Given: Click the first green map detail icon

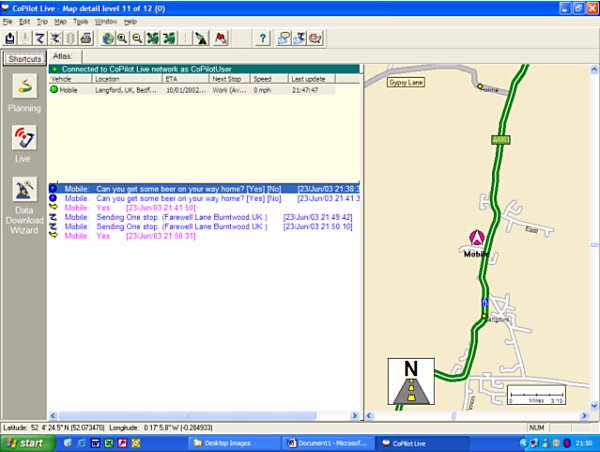Looking at the screenshot, I should (153, 38).
